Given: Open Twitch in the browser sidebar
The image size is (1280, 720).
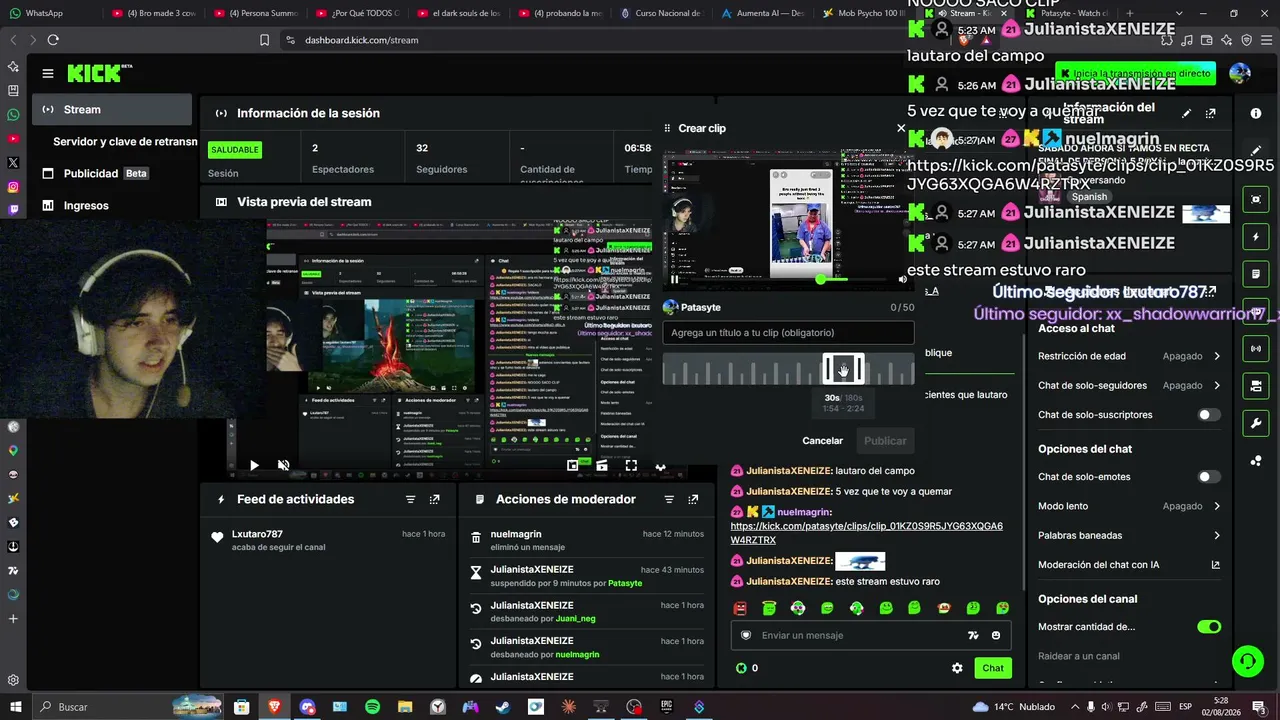Looking at the screenshot, I should pos(13,210).
